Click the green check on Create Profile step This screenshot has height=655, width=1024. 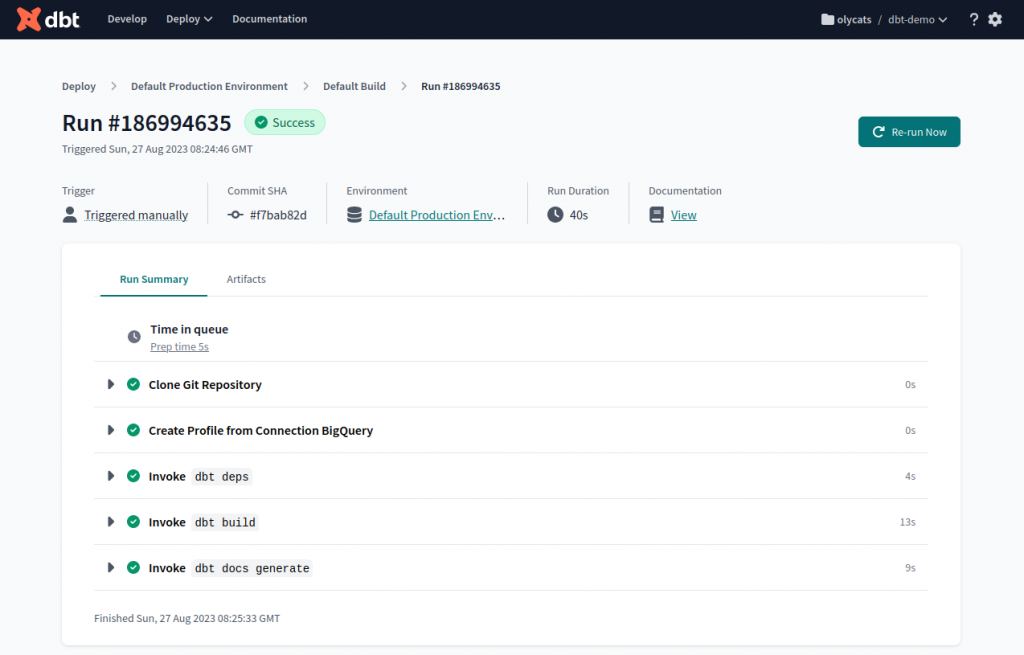pyautogui.click(x=133, y=430)
